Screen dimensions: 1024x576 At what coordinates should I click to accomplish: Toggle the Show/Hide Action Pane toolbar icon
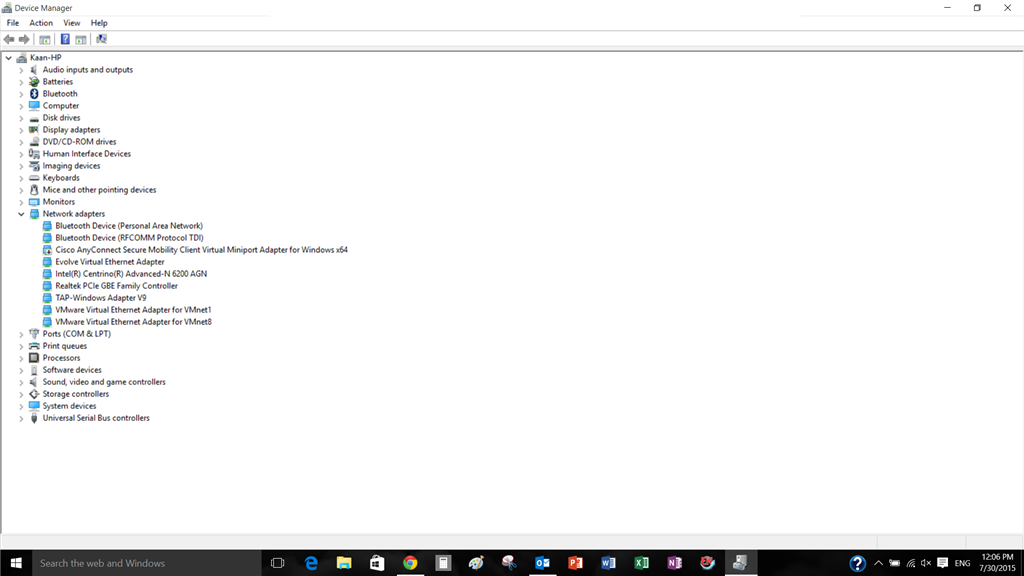click(81, 39)
